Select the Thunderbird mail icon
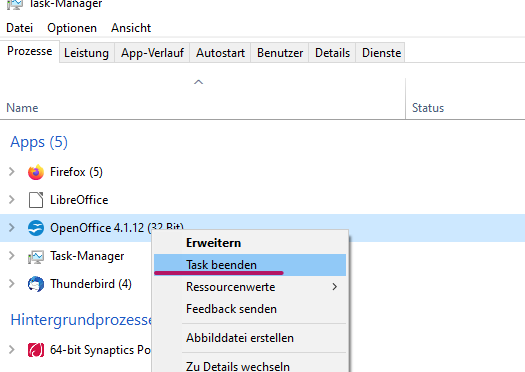Viewport: 525px width, 372px height. coord(36,284)
